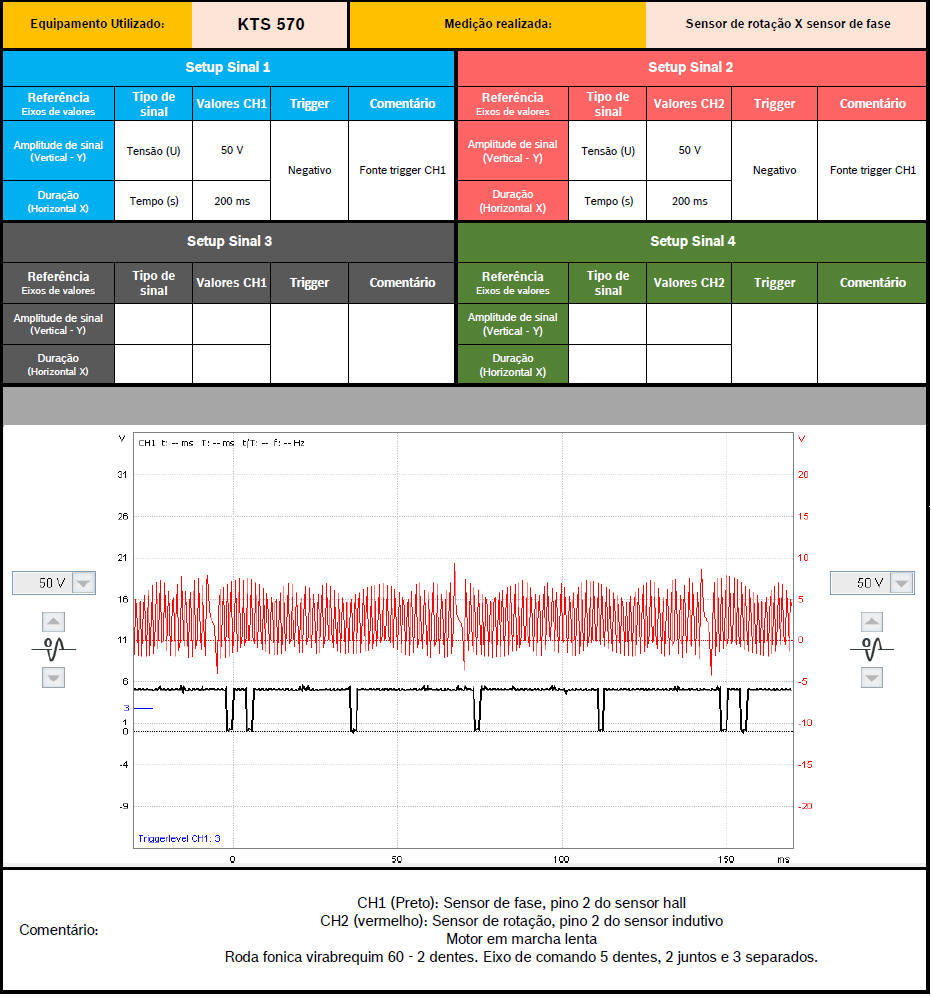Click the 200 ms value in Setup Sinal 2
Image resolution: width=932 pixels, height=997 pixels.
[688, 201]
